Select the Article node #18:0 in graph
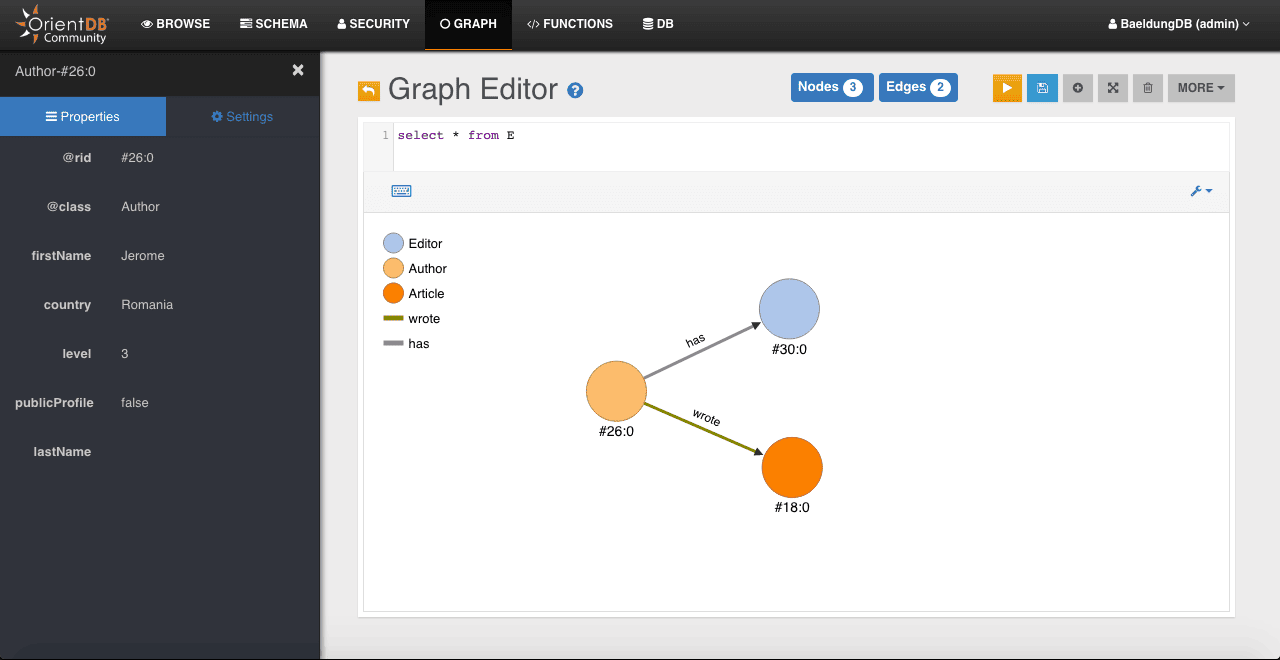 click(791, 466)
